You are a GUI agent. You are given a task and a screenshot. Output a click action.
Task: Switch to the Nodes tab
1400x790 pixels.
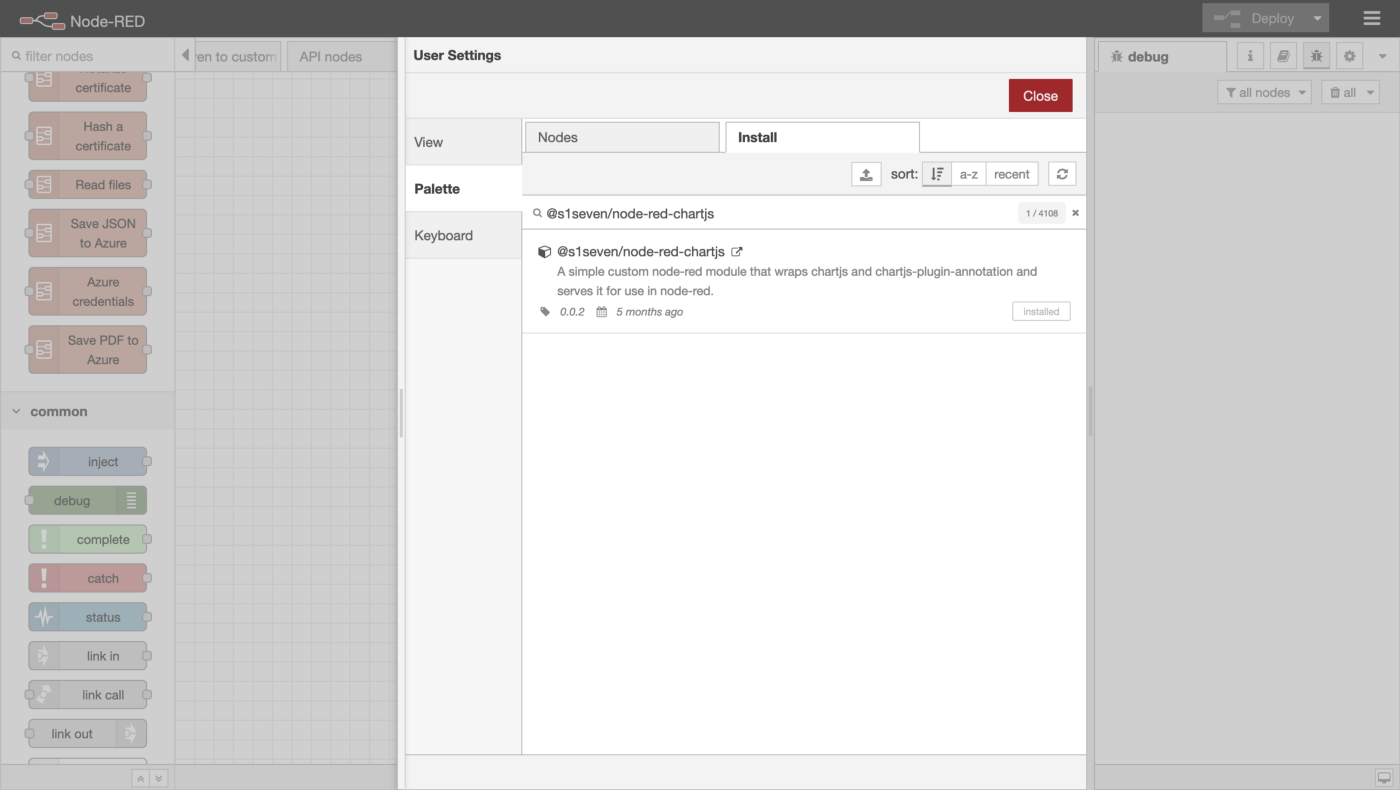tap(621, 137)
